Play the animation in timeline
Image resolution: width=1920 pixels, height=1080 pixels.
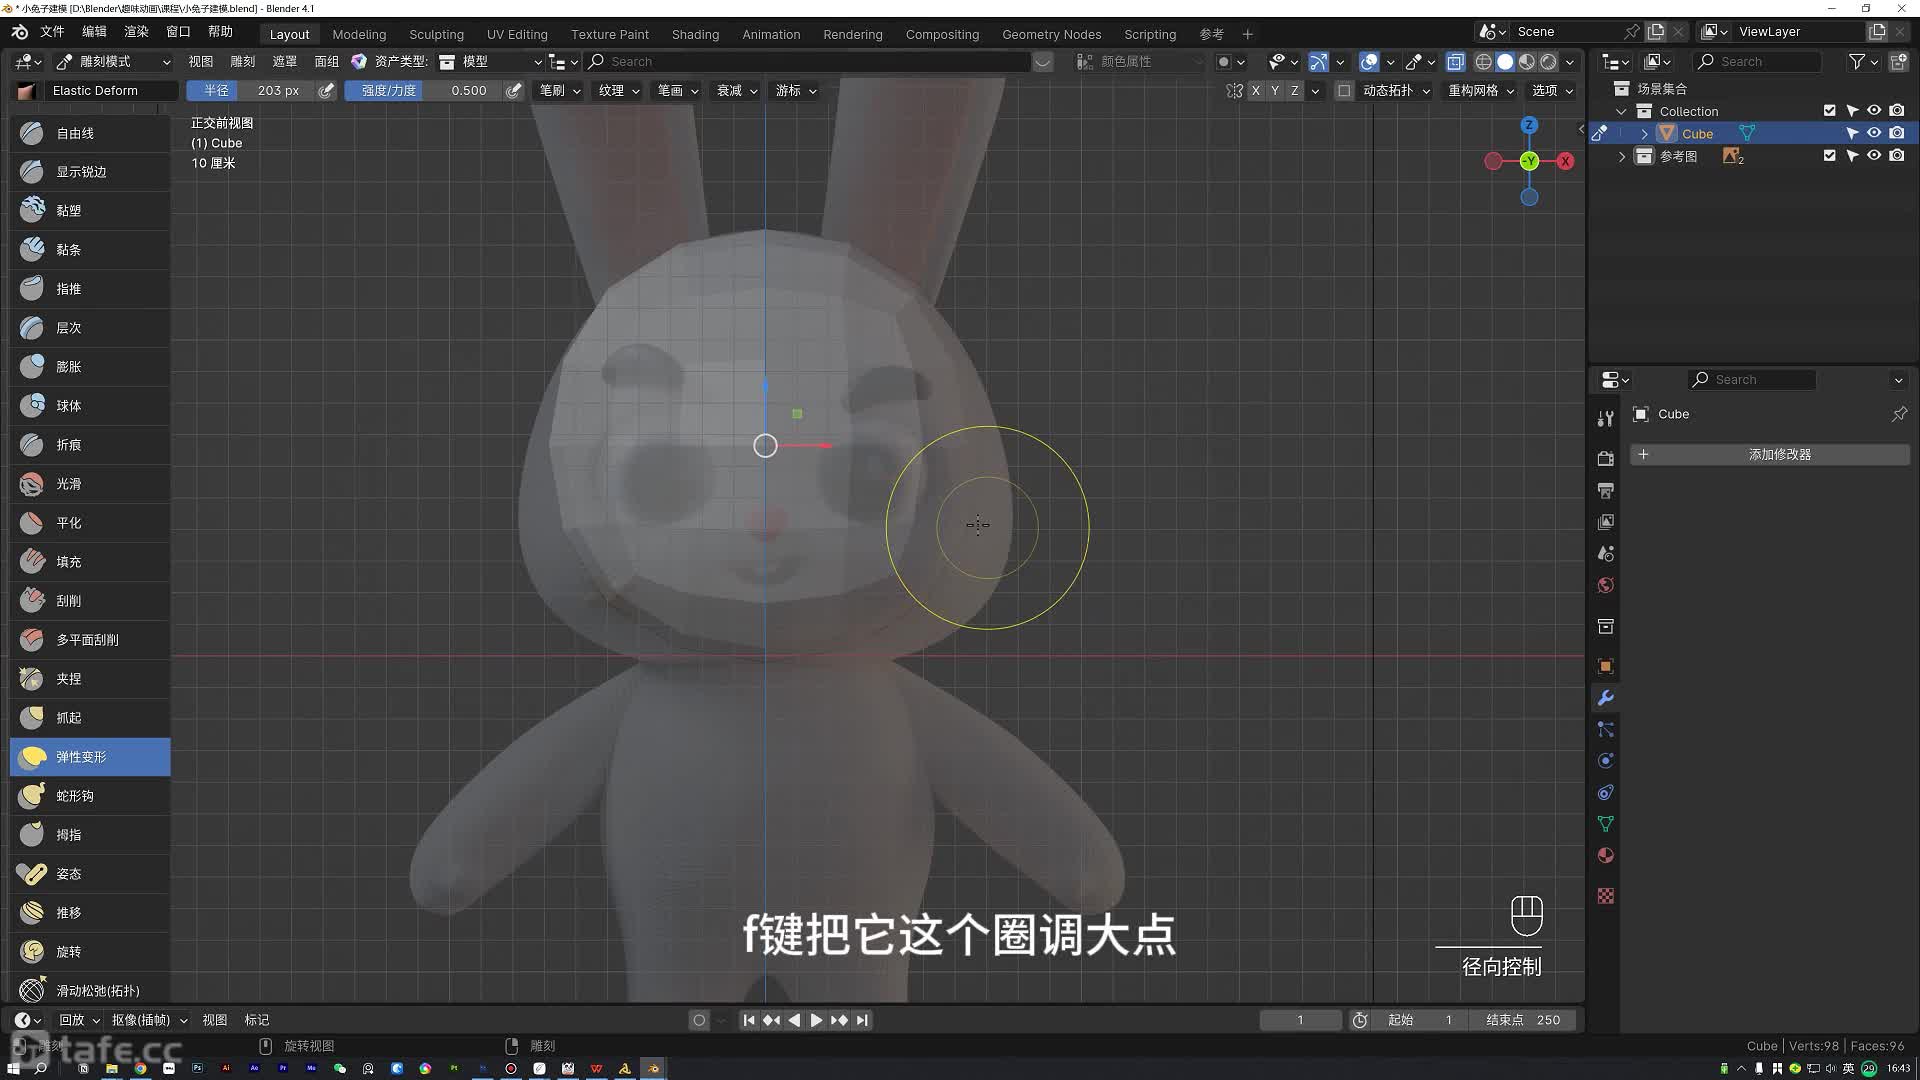point(816,1020)
